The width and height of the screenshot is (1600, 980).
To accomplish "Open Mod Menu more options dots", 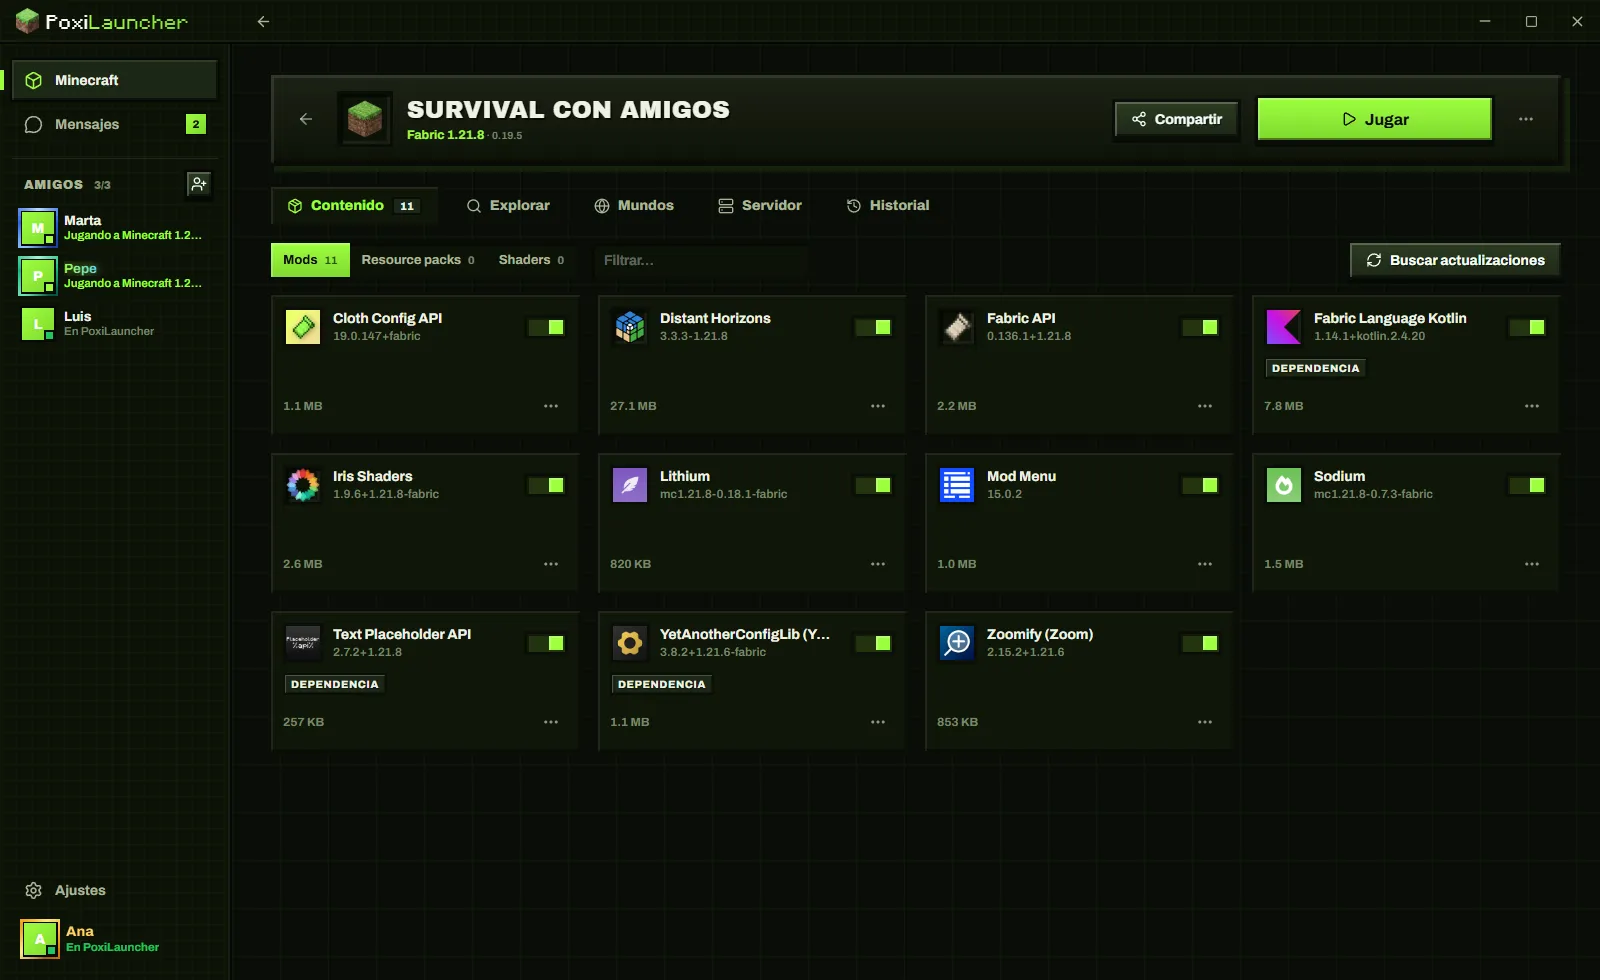I will coord(1205,564).
